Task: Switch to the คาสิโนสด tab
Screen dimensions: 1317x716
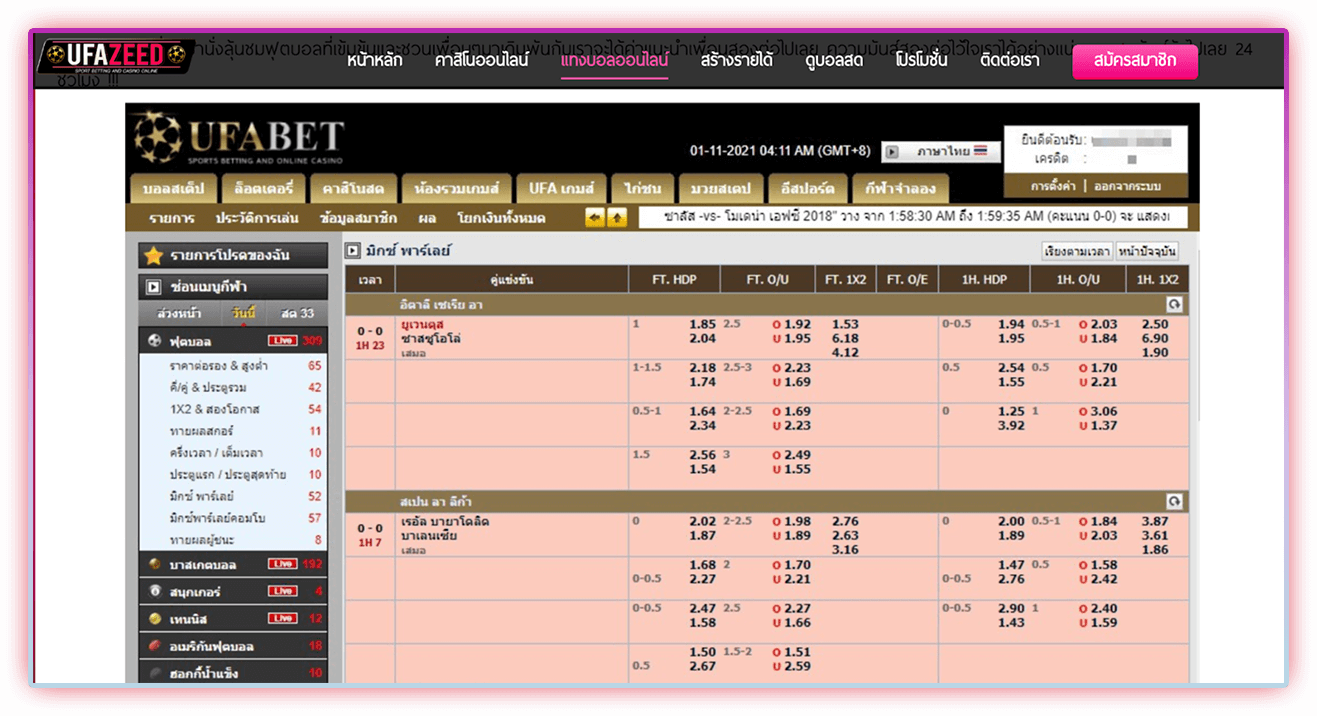Action: 347,188
